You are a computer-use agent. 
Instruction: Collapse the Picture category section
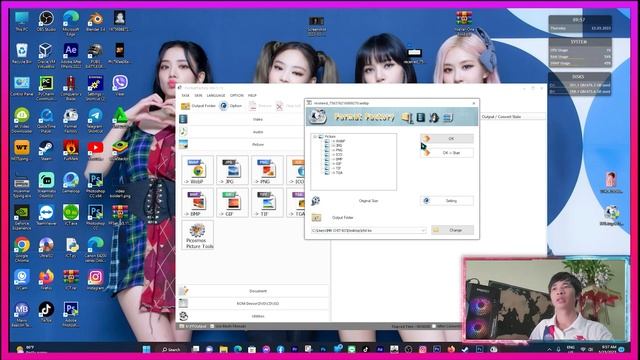click(253, 144)
